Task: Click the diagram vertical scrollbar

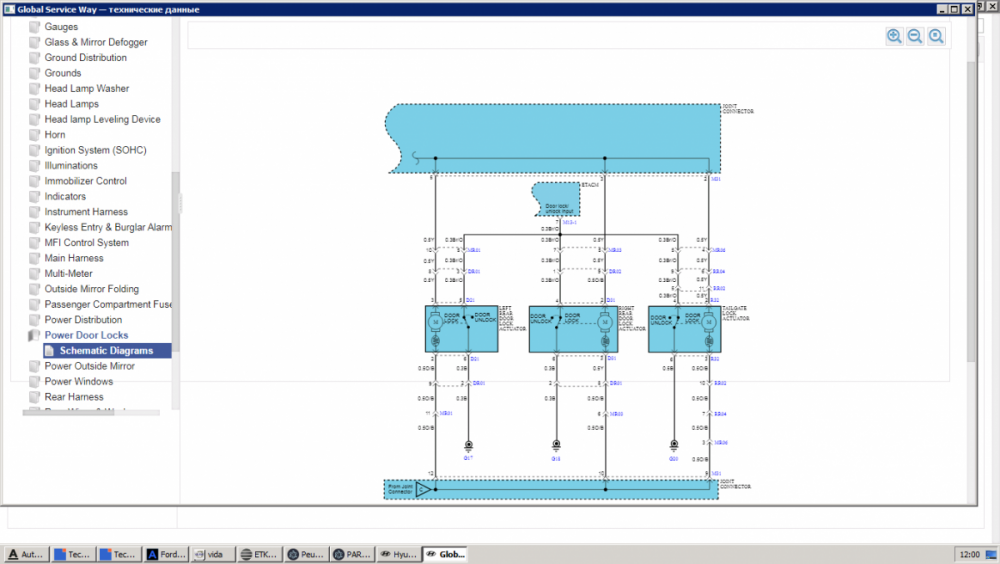Action: [x=970, y=210]
